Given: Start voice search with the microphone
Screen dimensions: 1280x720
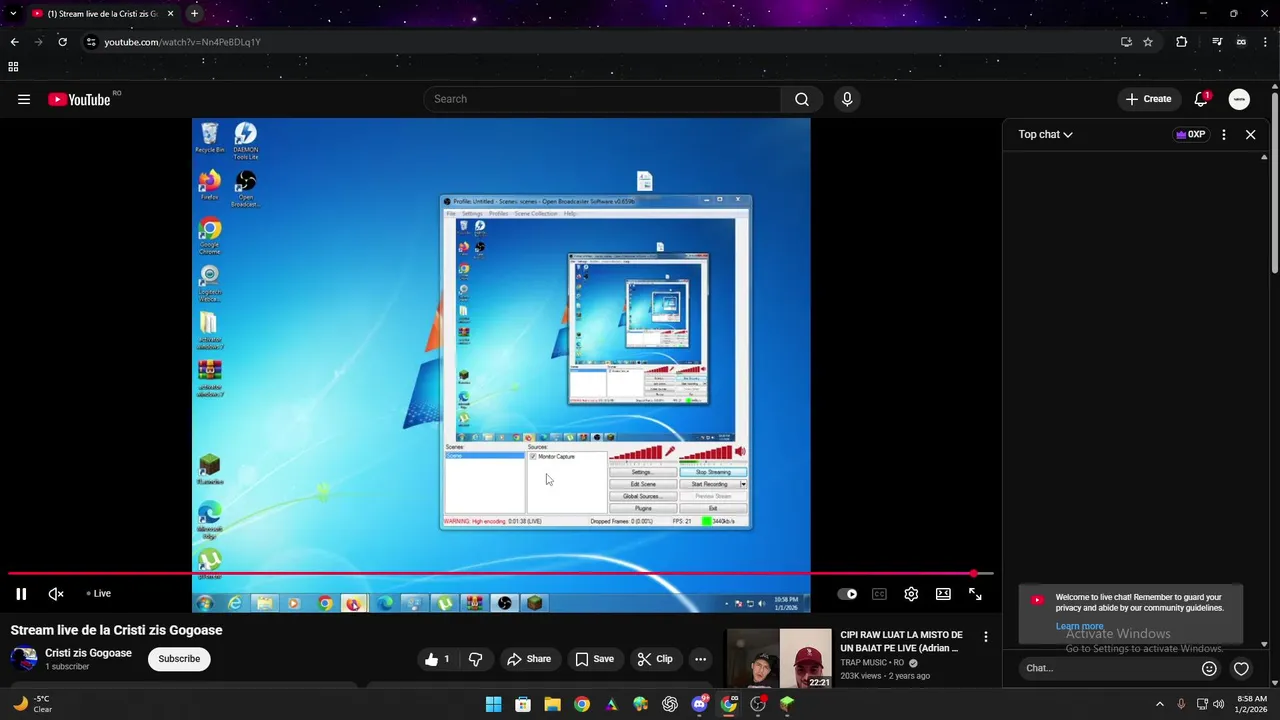Looking at the screenshot, I should pos(847,99).
